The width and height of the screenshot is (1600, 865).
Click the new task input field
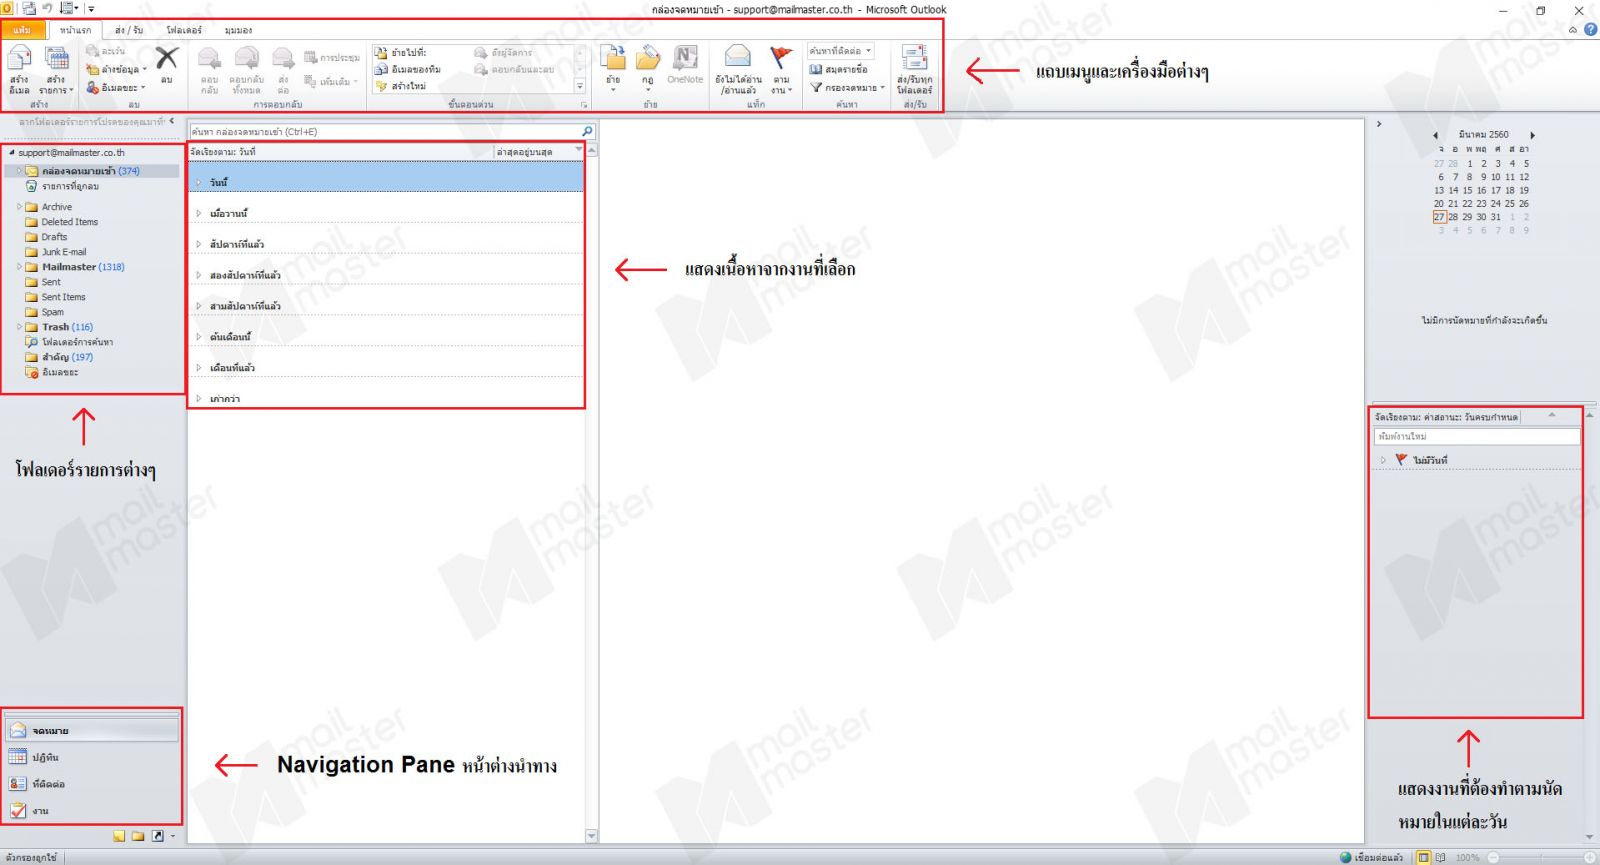tap(1476, 436)
